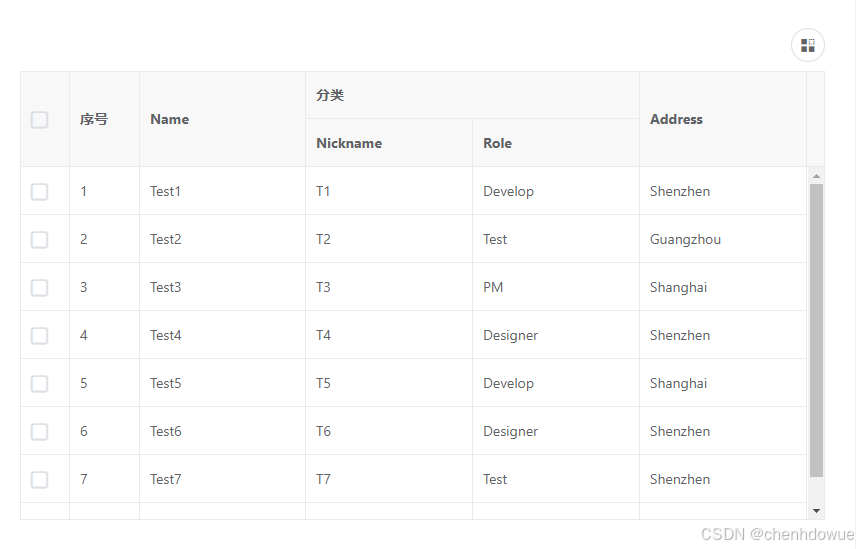Image resolution: width=858 pixels, height=549 pixels.
Task: Click sequence number 2 cell
Action: (105, 239)
